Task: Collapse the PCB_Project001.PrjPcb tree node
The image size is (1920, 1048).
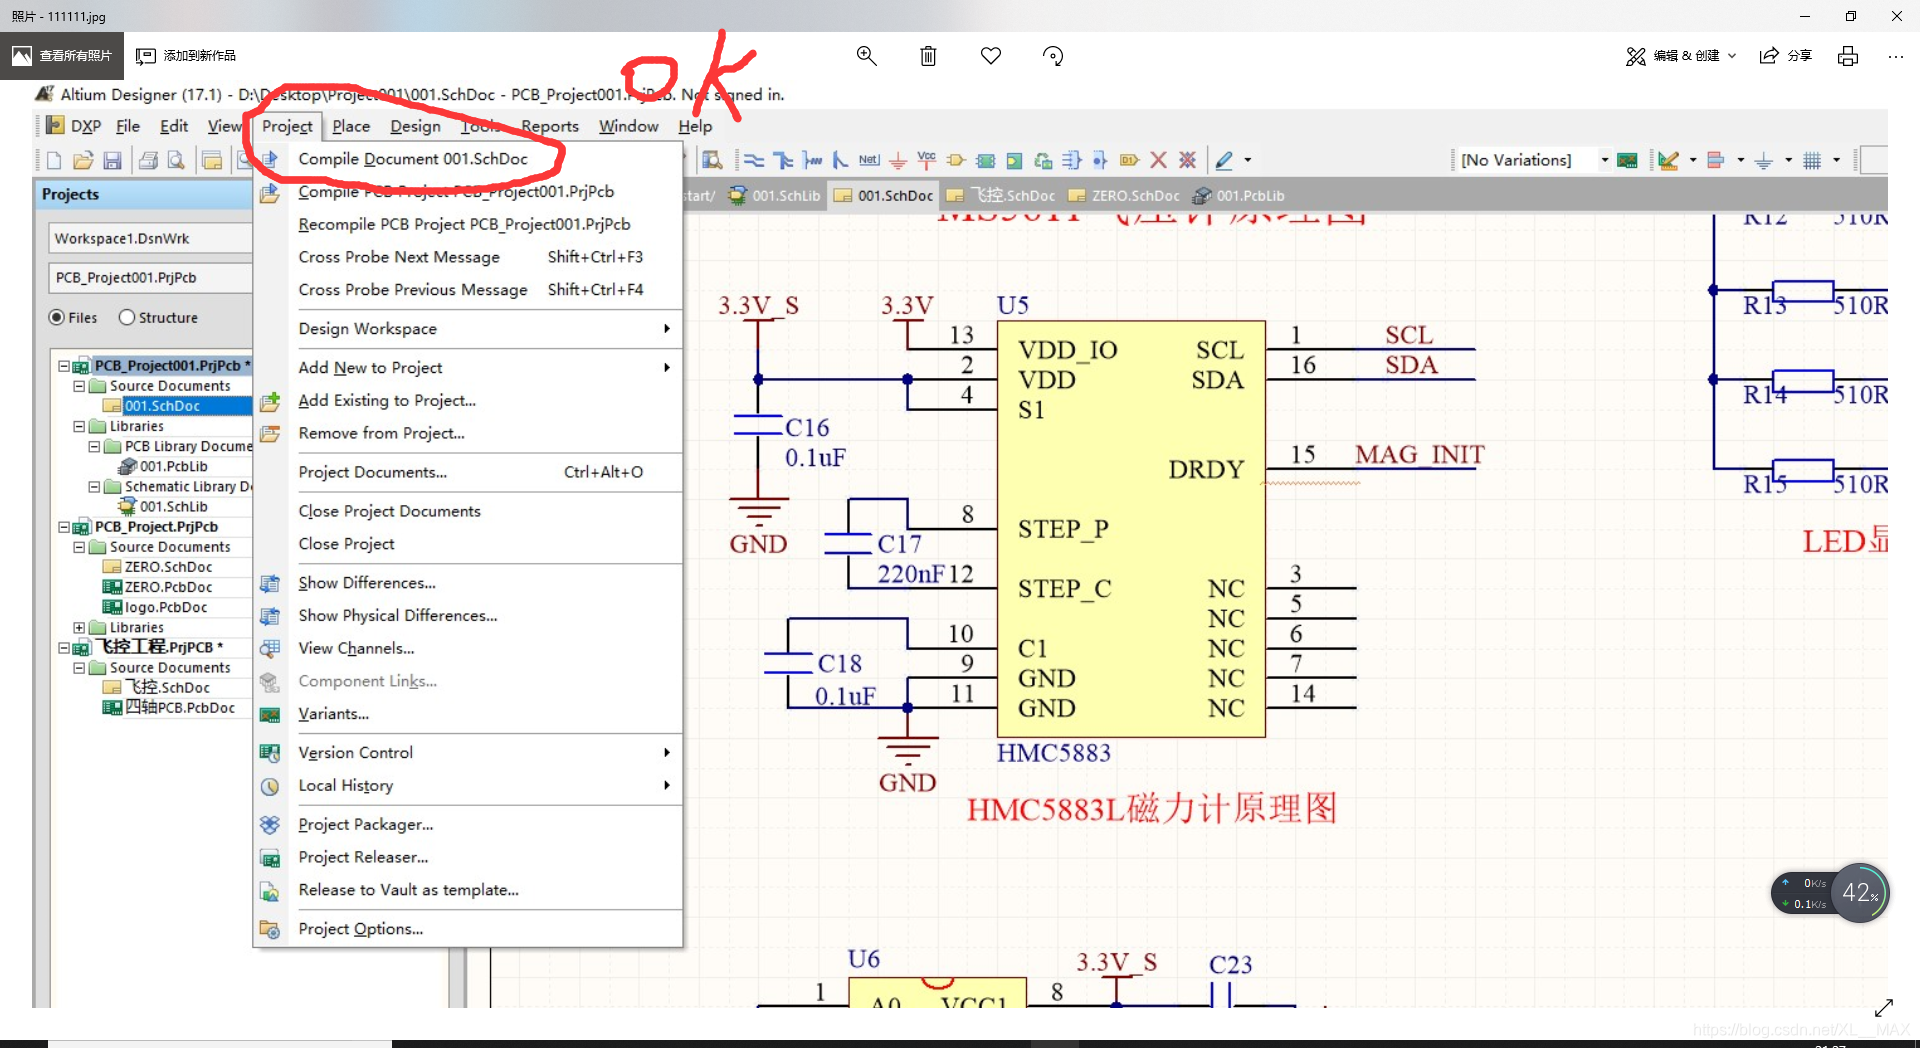Action: click(x=64, y=366)
